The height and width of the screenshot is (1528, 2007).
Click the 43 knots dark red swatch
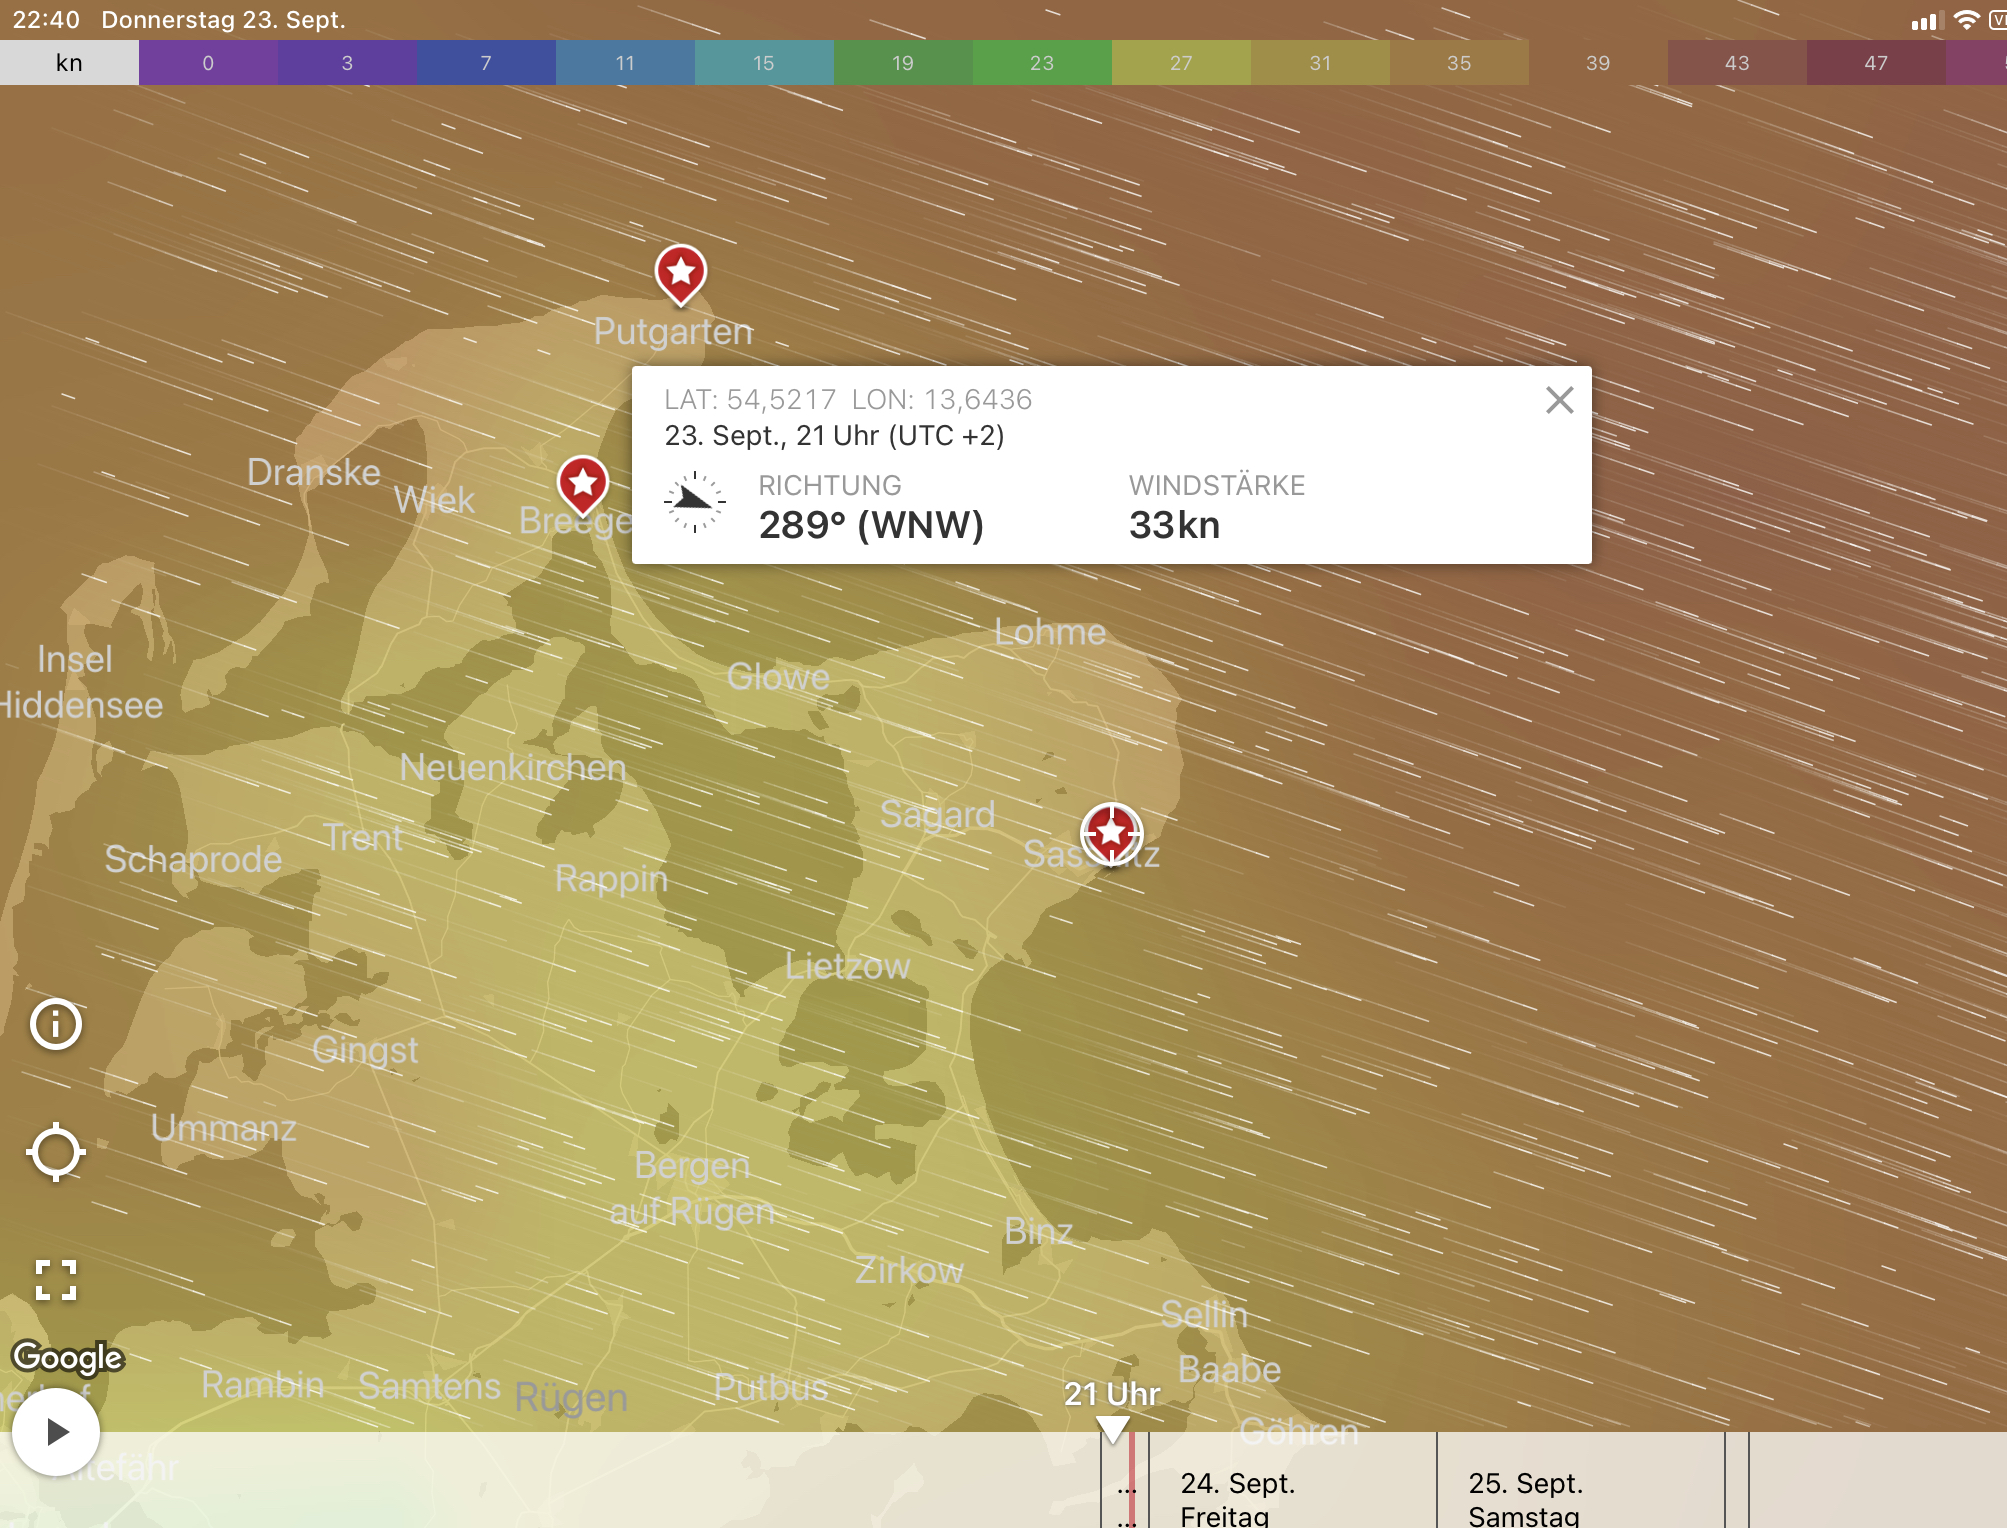point(1736,63)
